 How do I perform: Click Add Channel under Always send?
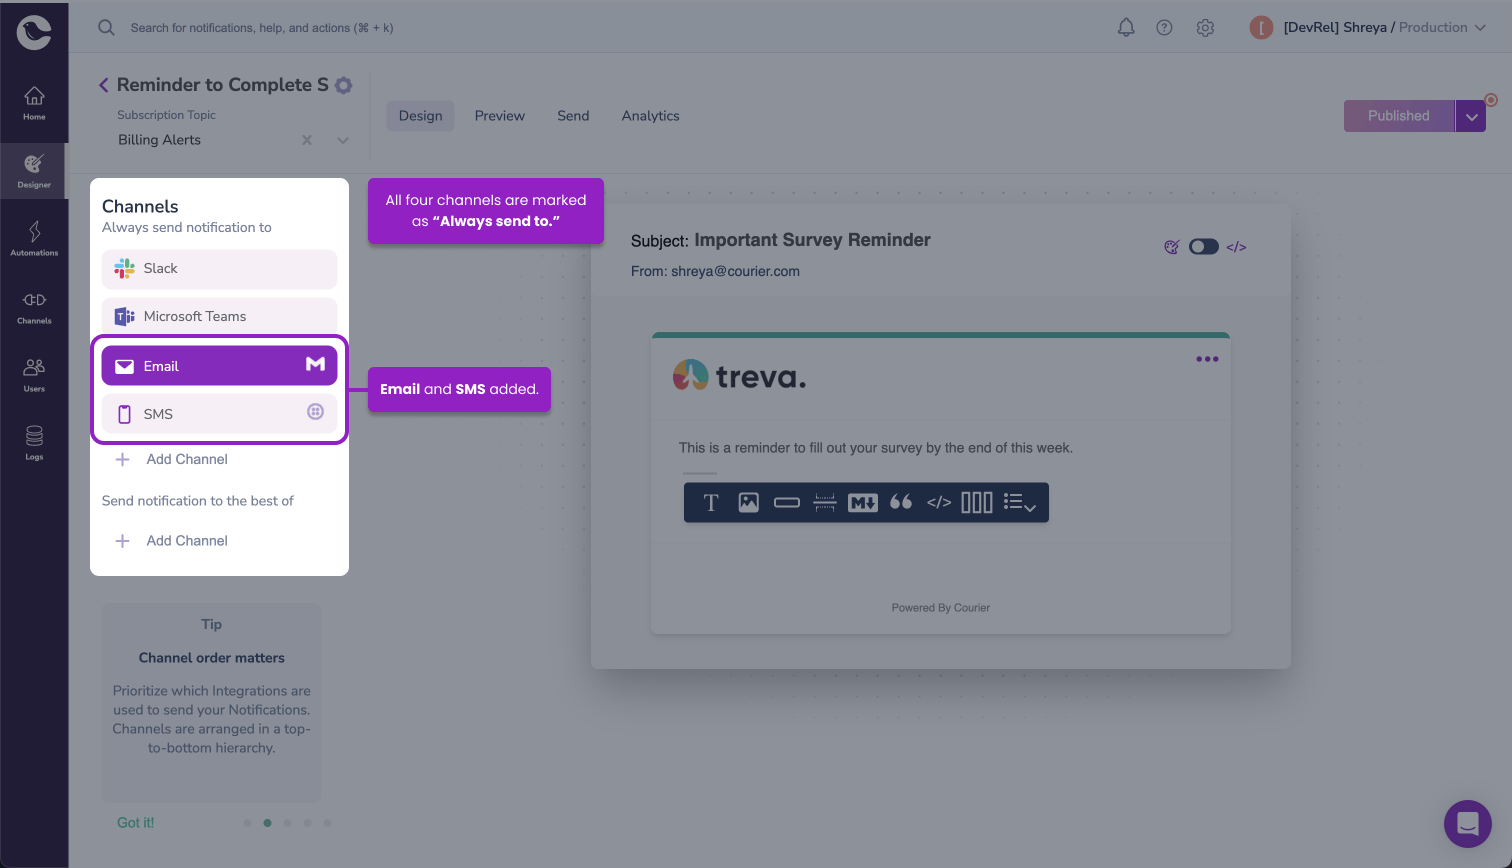pyautogui.click(x=186, y=459)
